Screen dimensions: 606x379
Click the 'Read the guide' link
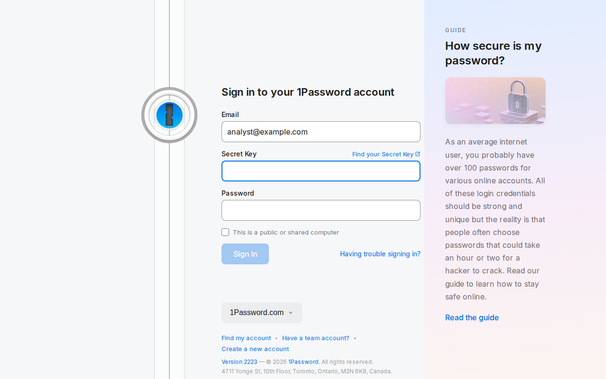[472, 318]
